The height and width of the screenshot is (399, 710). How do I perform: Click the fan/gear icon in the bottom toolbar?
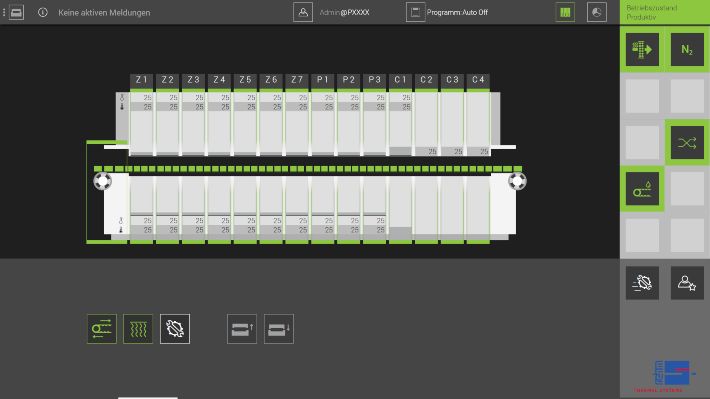[175, 329]
